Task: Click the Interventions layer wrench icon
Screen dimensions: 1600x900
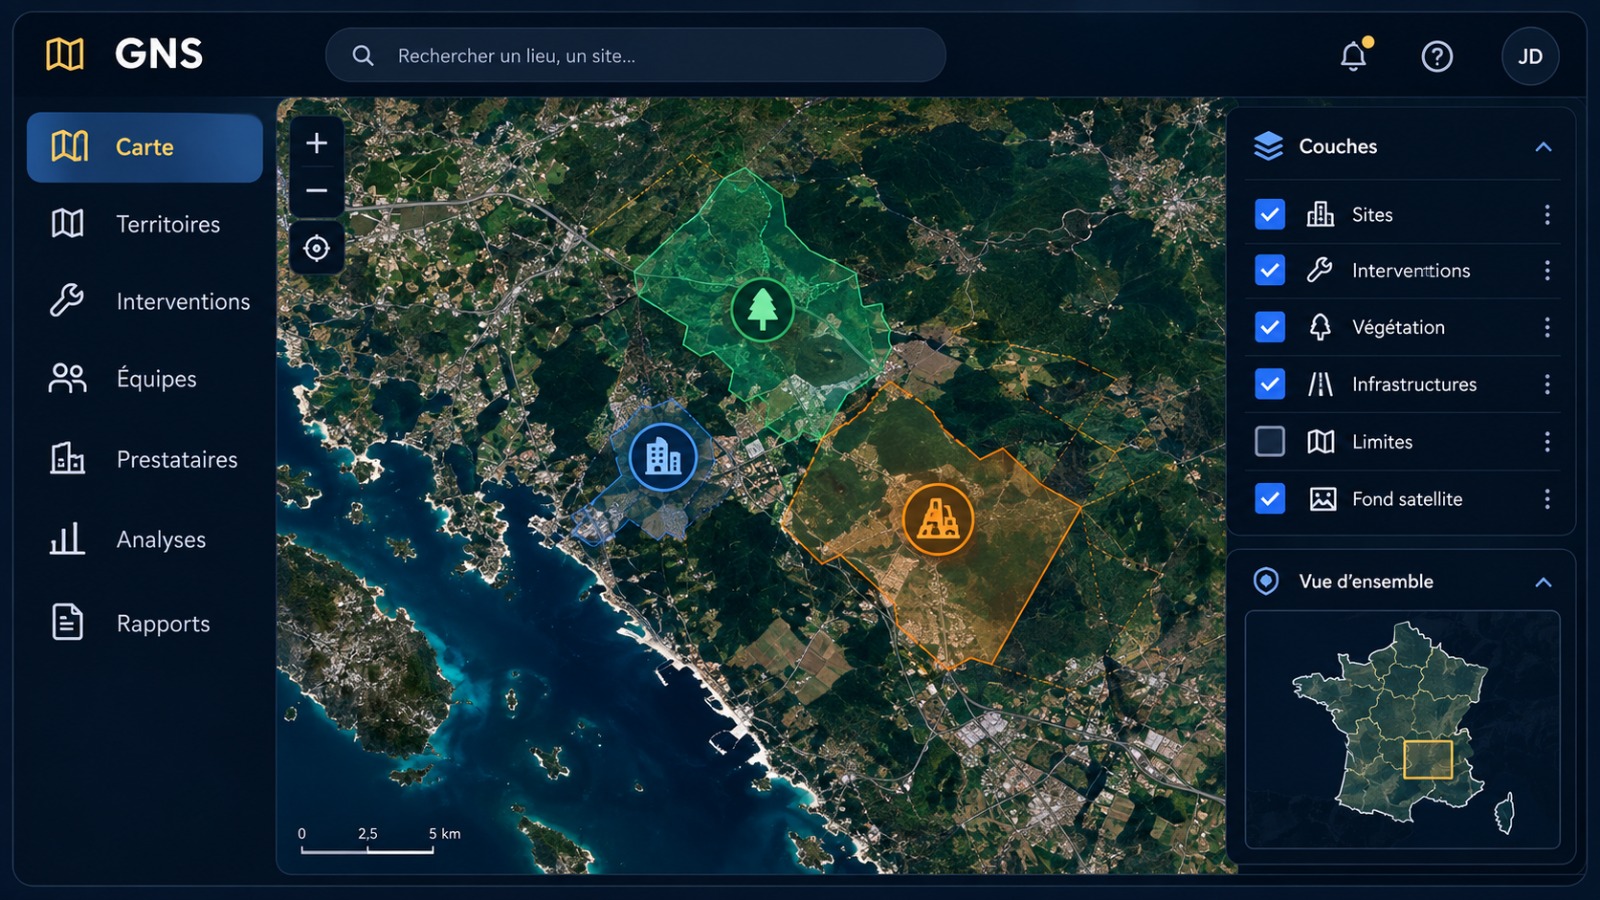Action: tap(1320, 270)
